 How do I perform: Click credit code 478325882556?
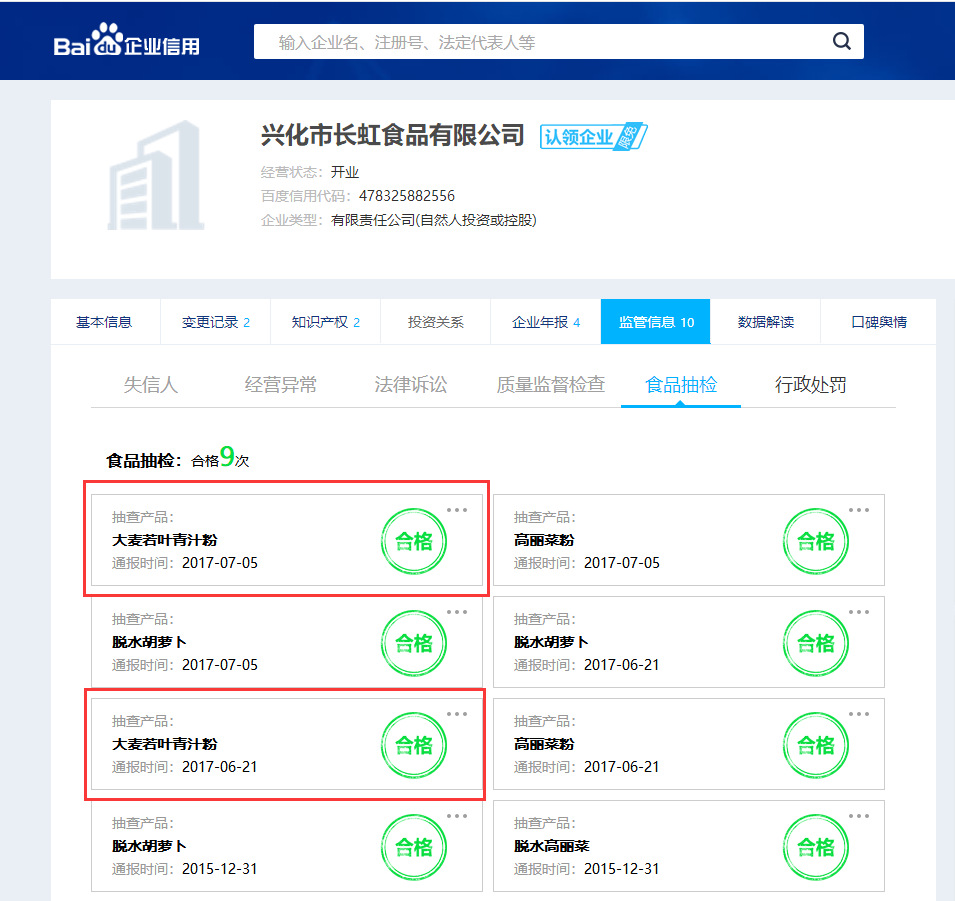coord(407,196)
